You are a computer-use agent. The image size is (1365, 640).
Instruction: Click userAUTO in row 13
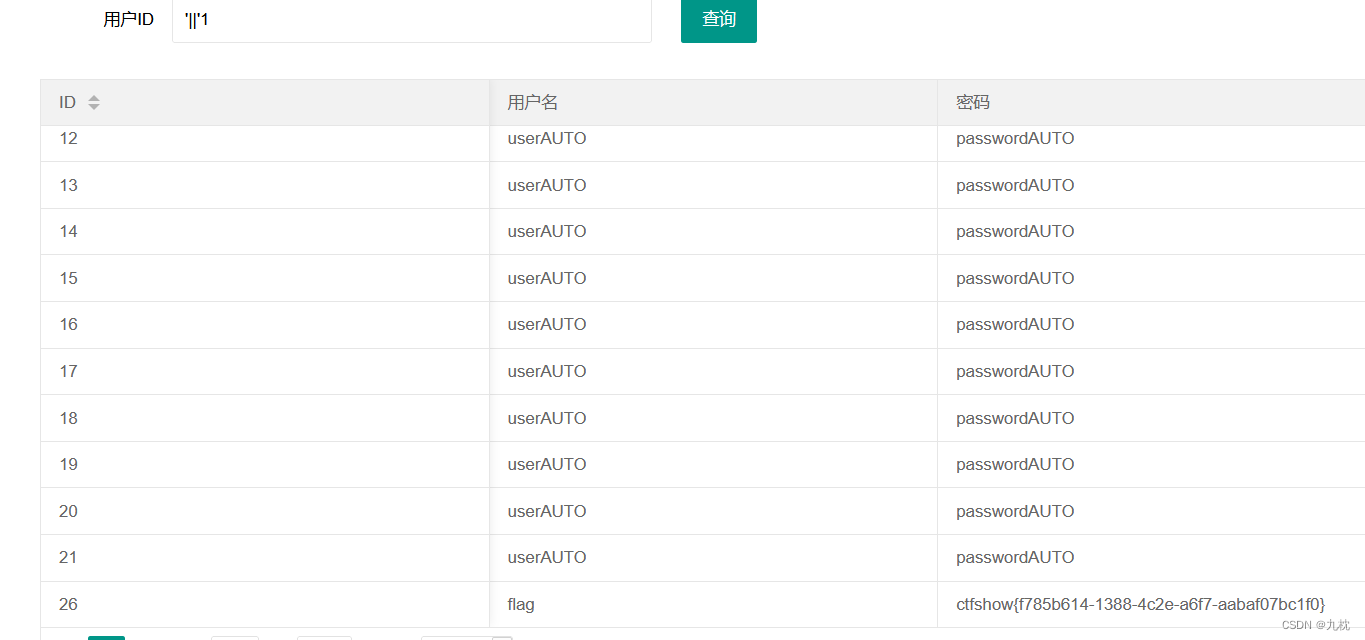[547, 185]
